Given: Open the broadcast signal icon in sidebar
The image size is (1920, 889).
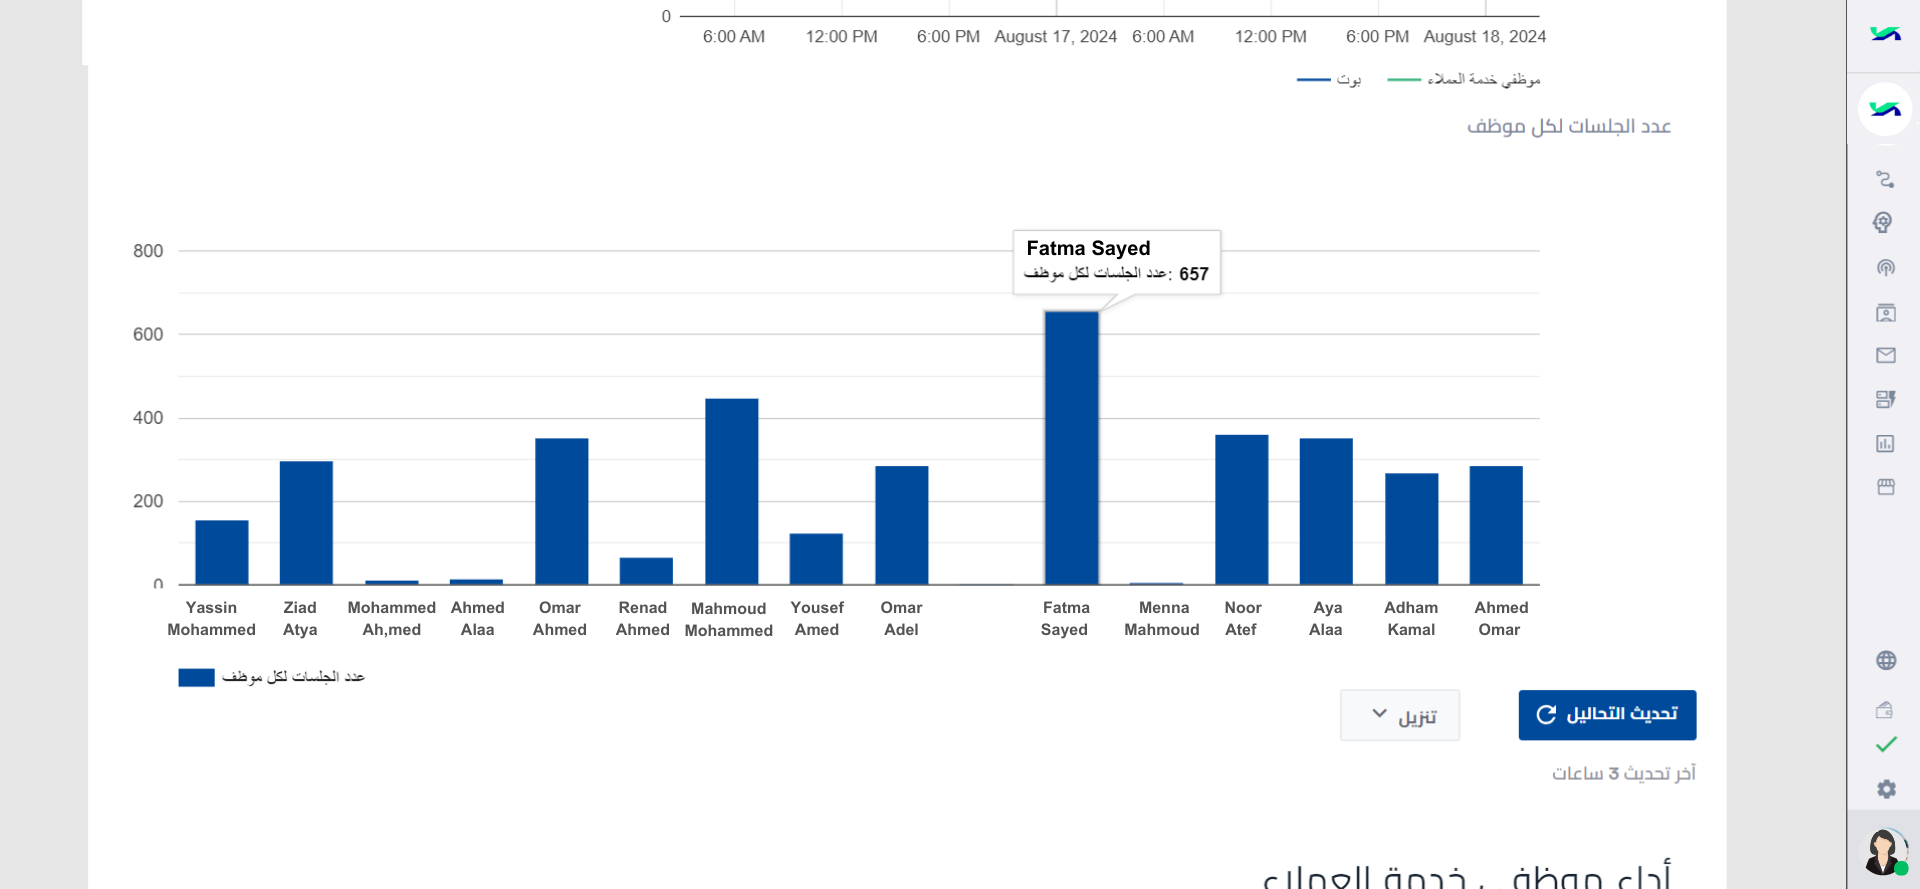Looking at the screenshot, I should click(x=1885, y=268).
